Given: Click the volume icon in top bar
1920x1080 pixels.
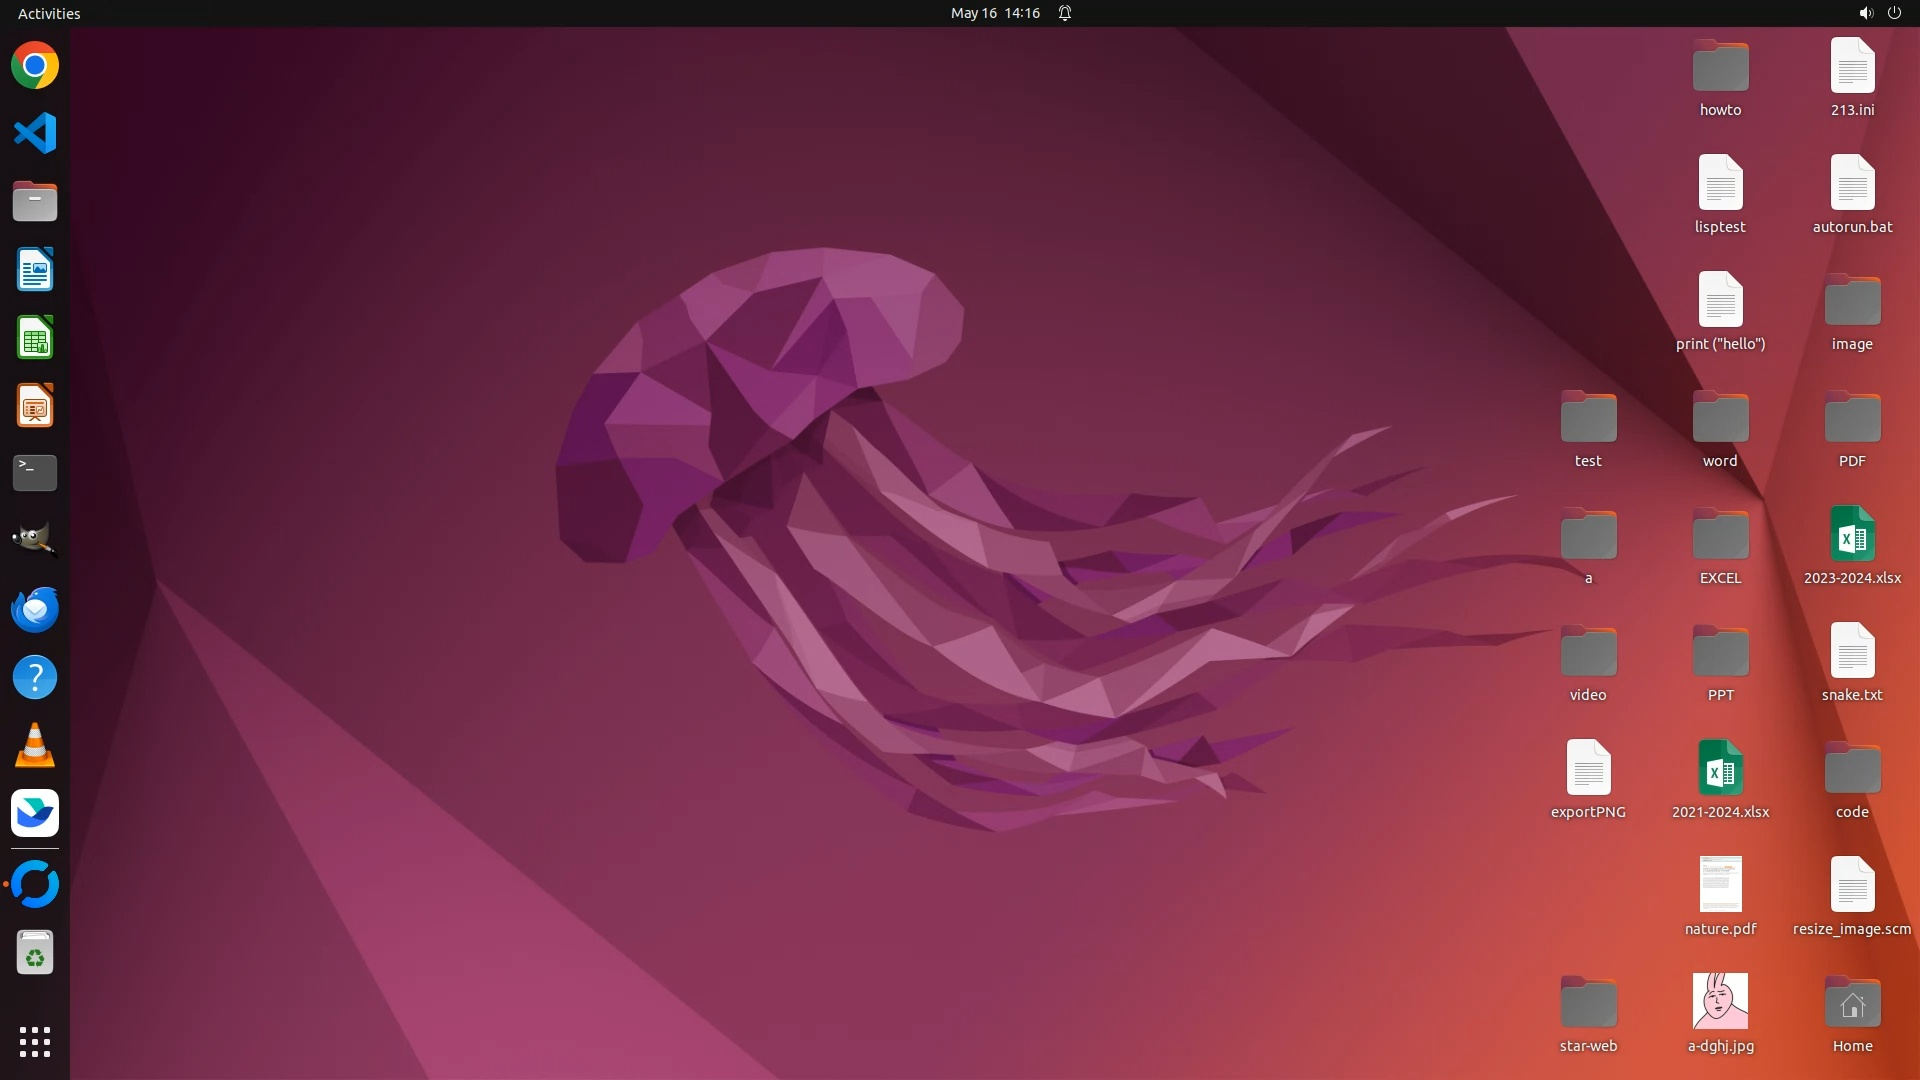Looking at the screenshot, I should [x=1865, y=13].
